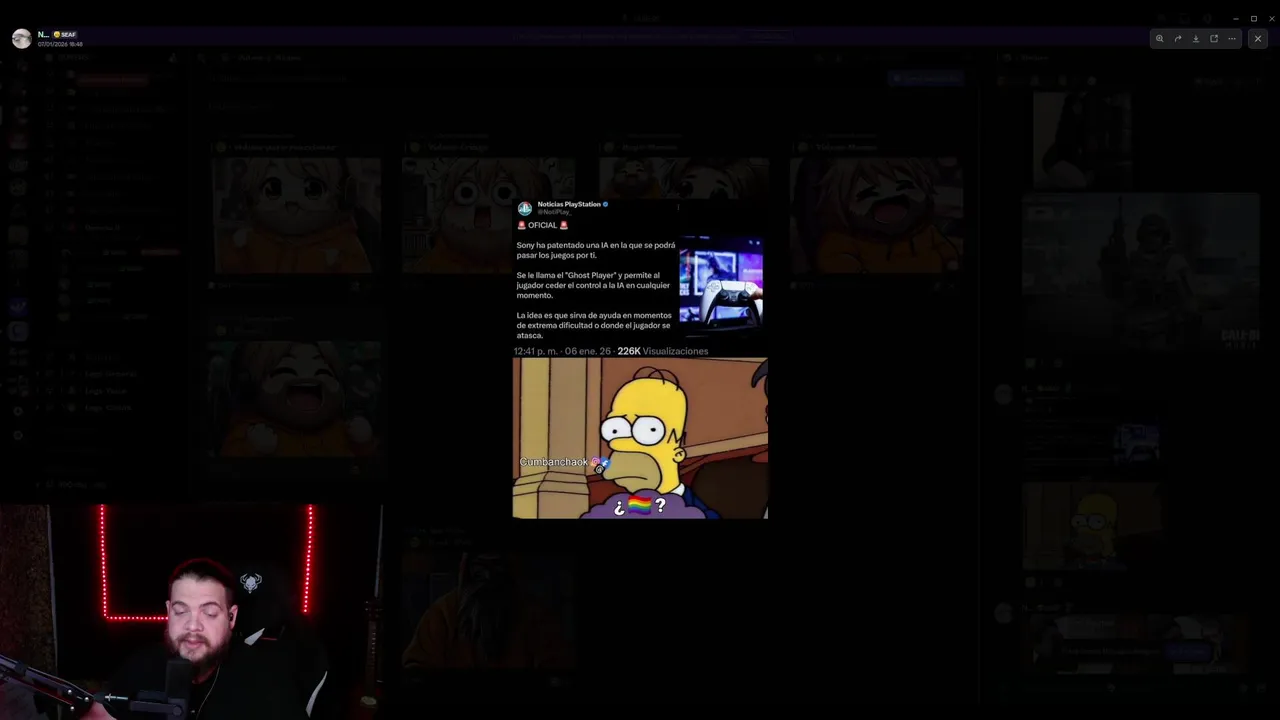
Task: Minimize the Discord window
Action: [x=1236, y=18]
